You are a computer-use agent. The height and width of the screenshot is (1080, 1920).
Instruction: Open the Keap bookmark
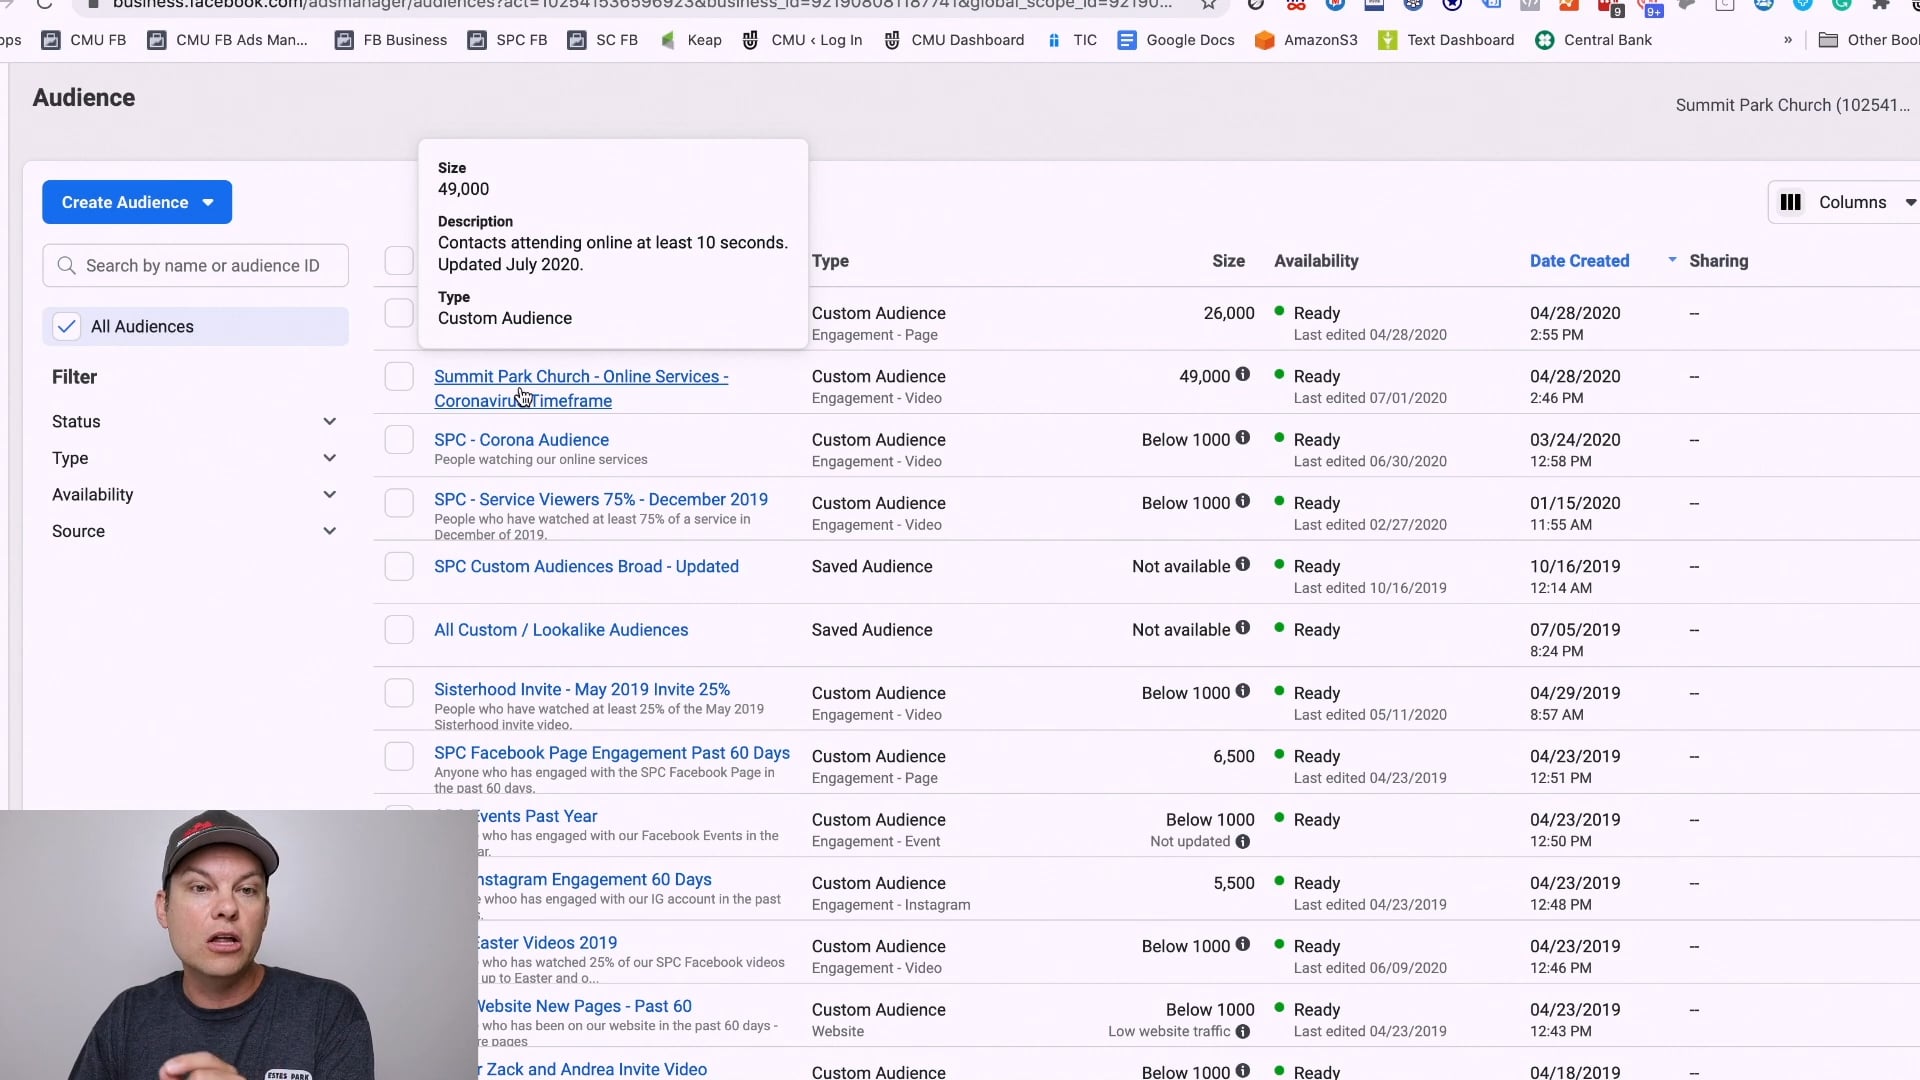pos(691,40)
